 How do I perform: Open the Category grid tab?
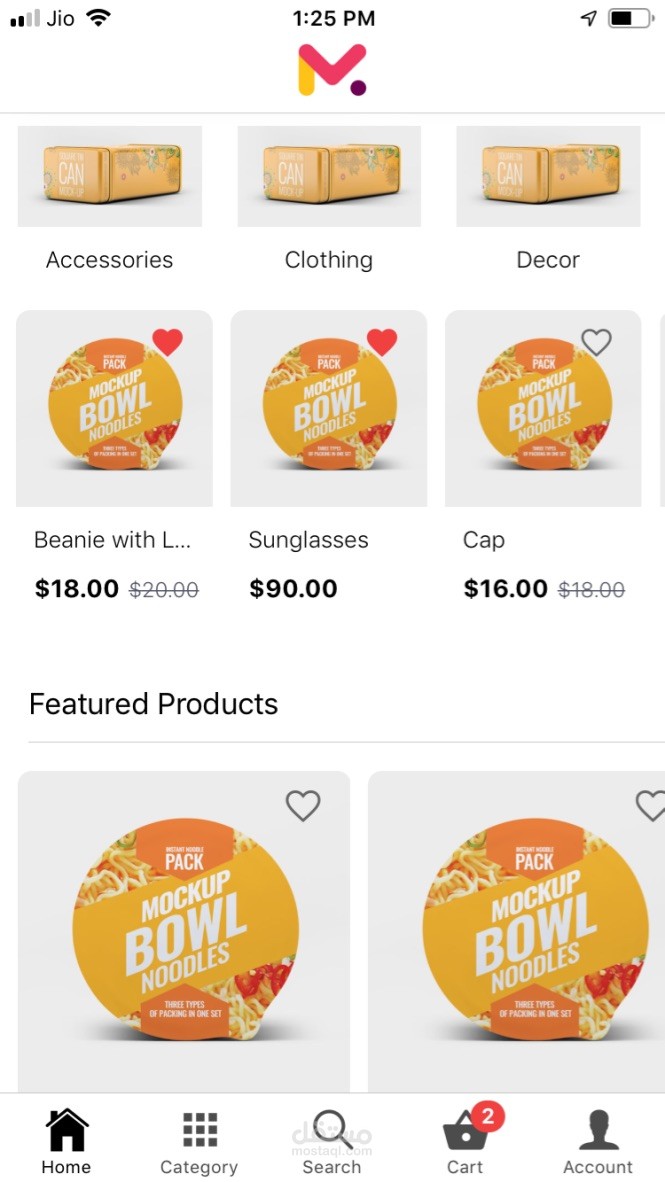(x=199, y=1130)
